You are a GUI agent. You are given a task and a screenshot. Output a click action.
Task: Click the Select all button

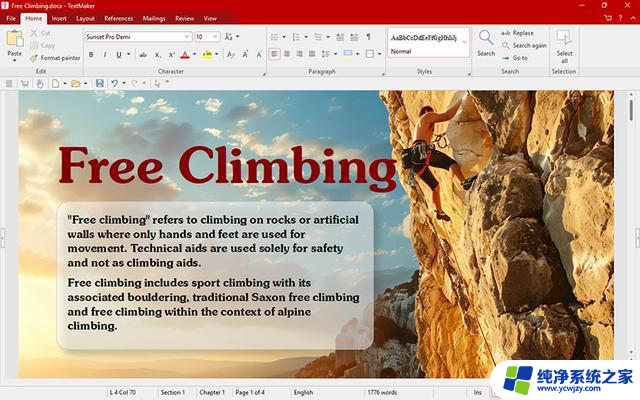coord(564,47)
